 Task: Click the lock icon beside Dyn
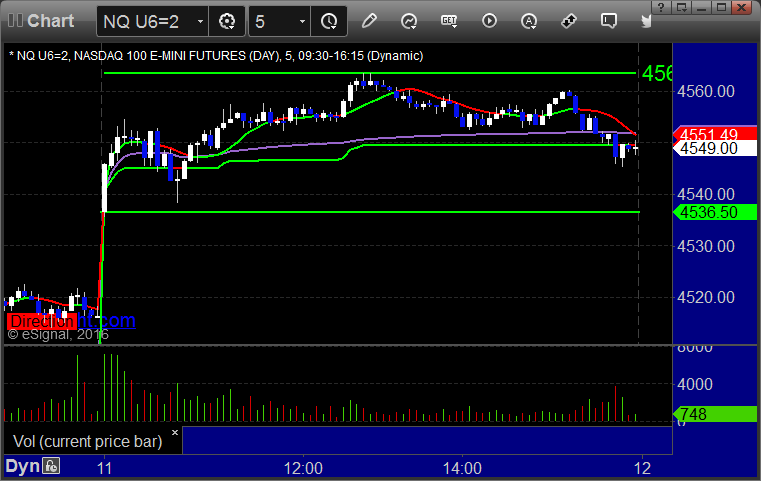51,466
